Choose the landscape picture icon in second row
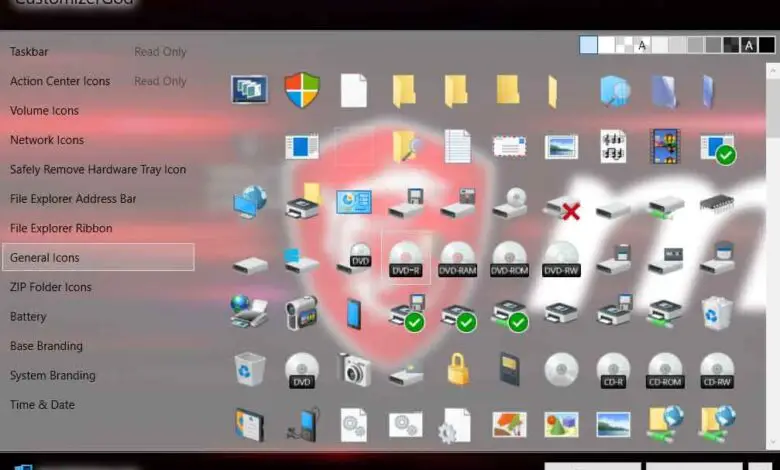Viewport: 780px width, 470px height. coord(561,147)
